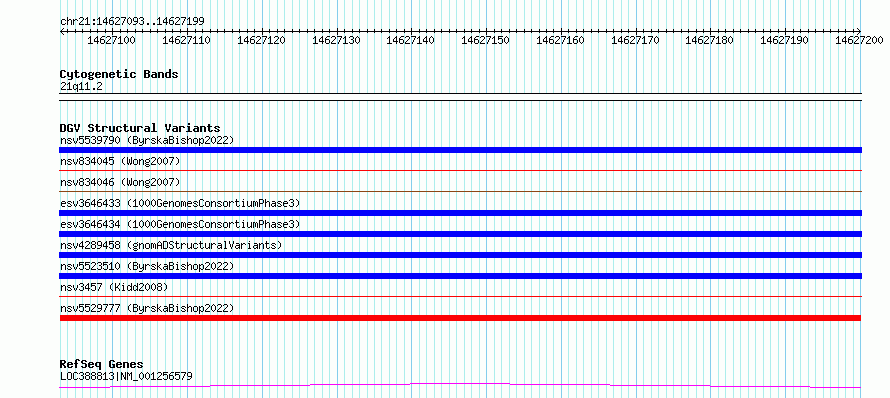Screen dimensions: 890x398
Task: Click the RefSeq Genes track title
Action: pos(102,365)
